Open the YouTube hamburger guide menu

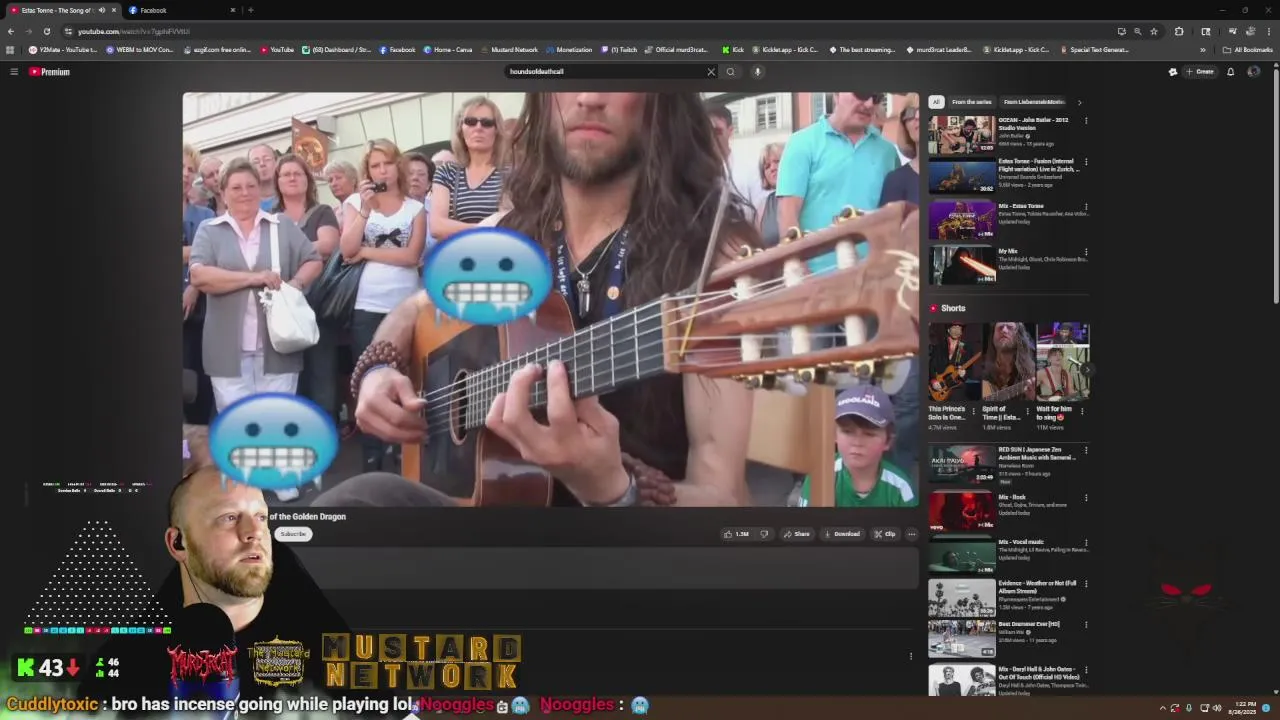coord(14,72)
